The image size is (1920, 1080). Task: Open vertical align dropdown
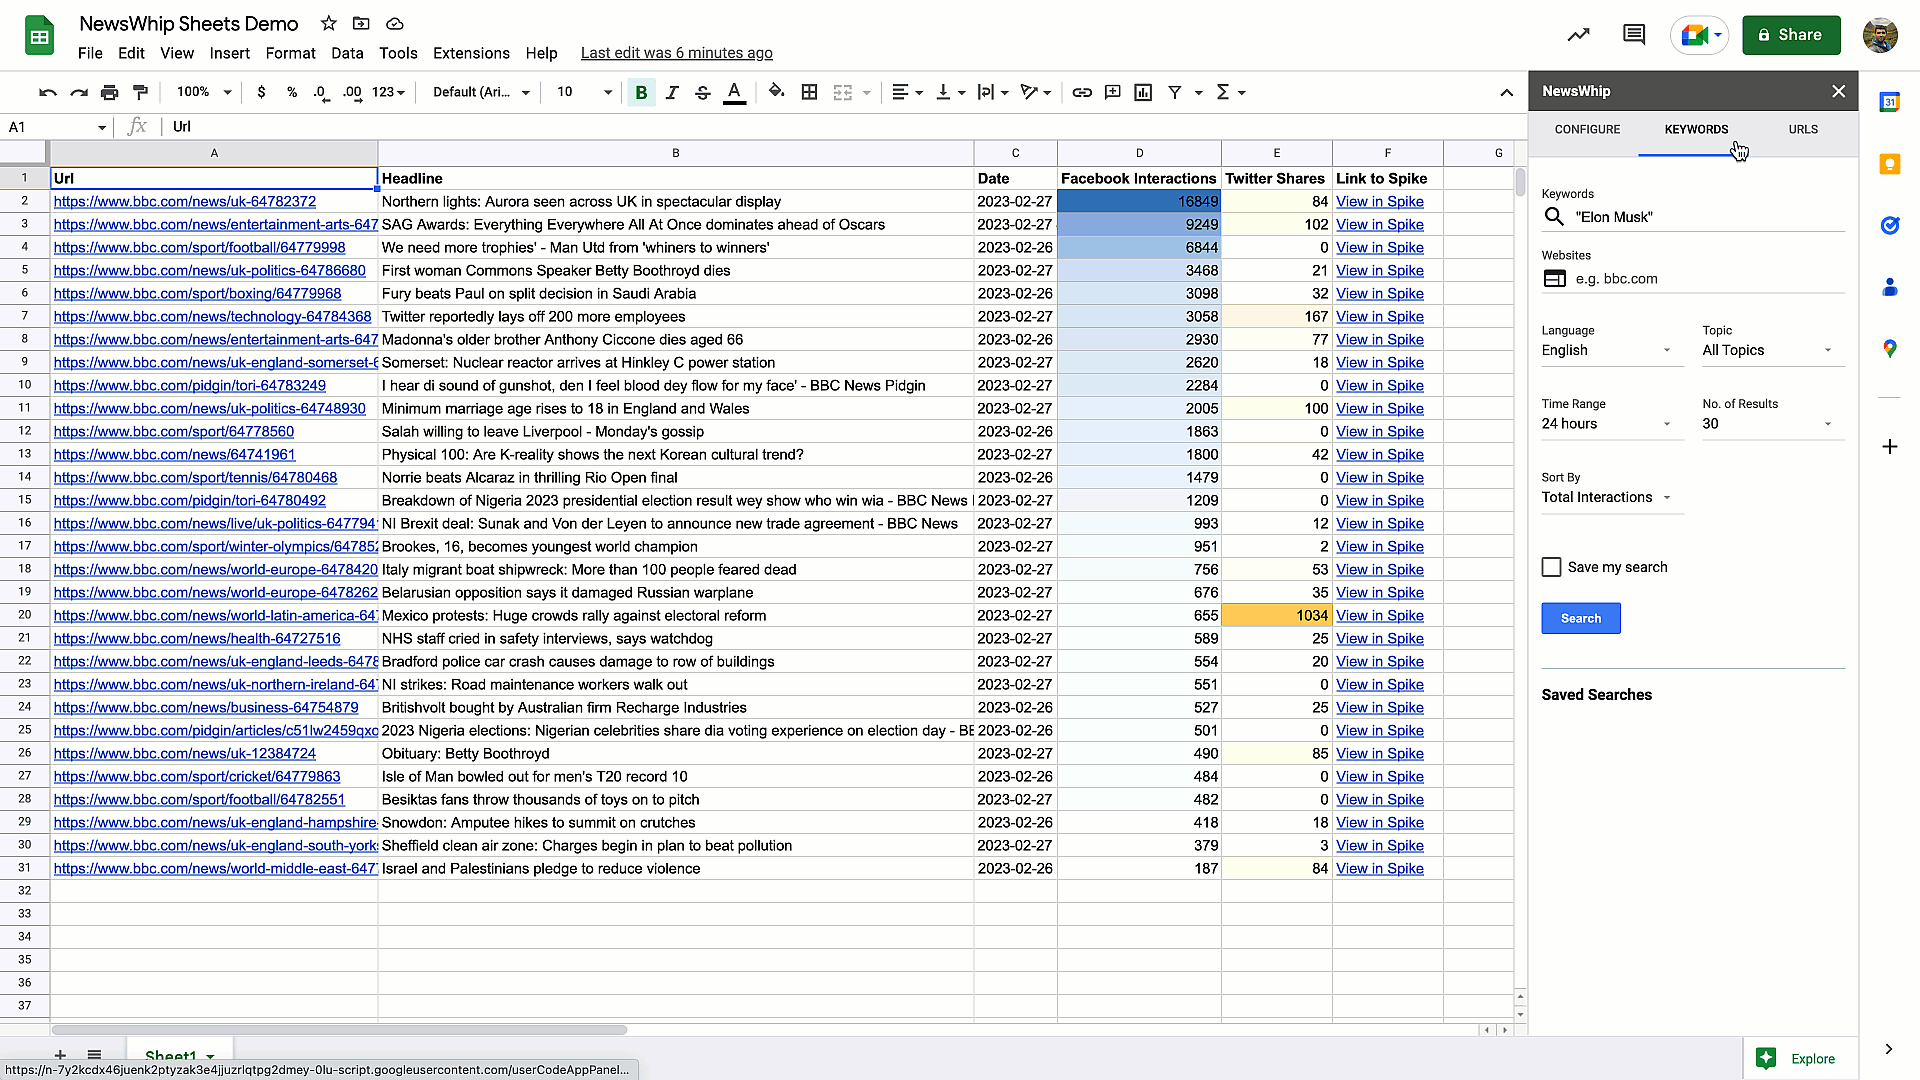950,92
